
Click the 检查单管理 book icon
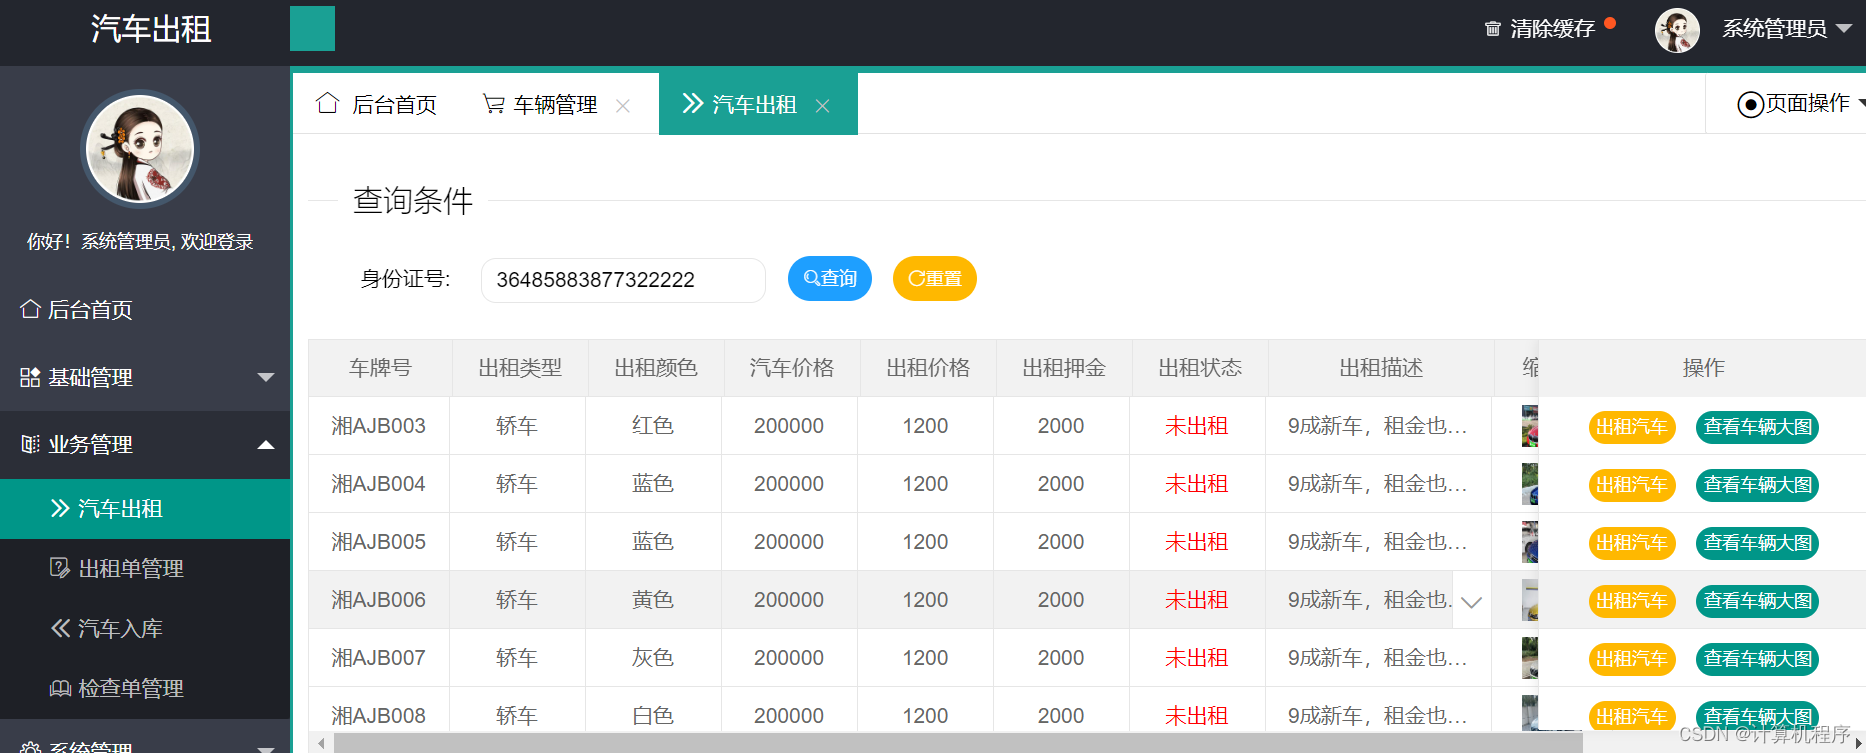(60, 688)
